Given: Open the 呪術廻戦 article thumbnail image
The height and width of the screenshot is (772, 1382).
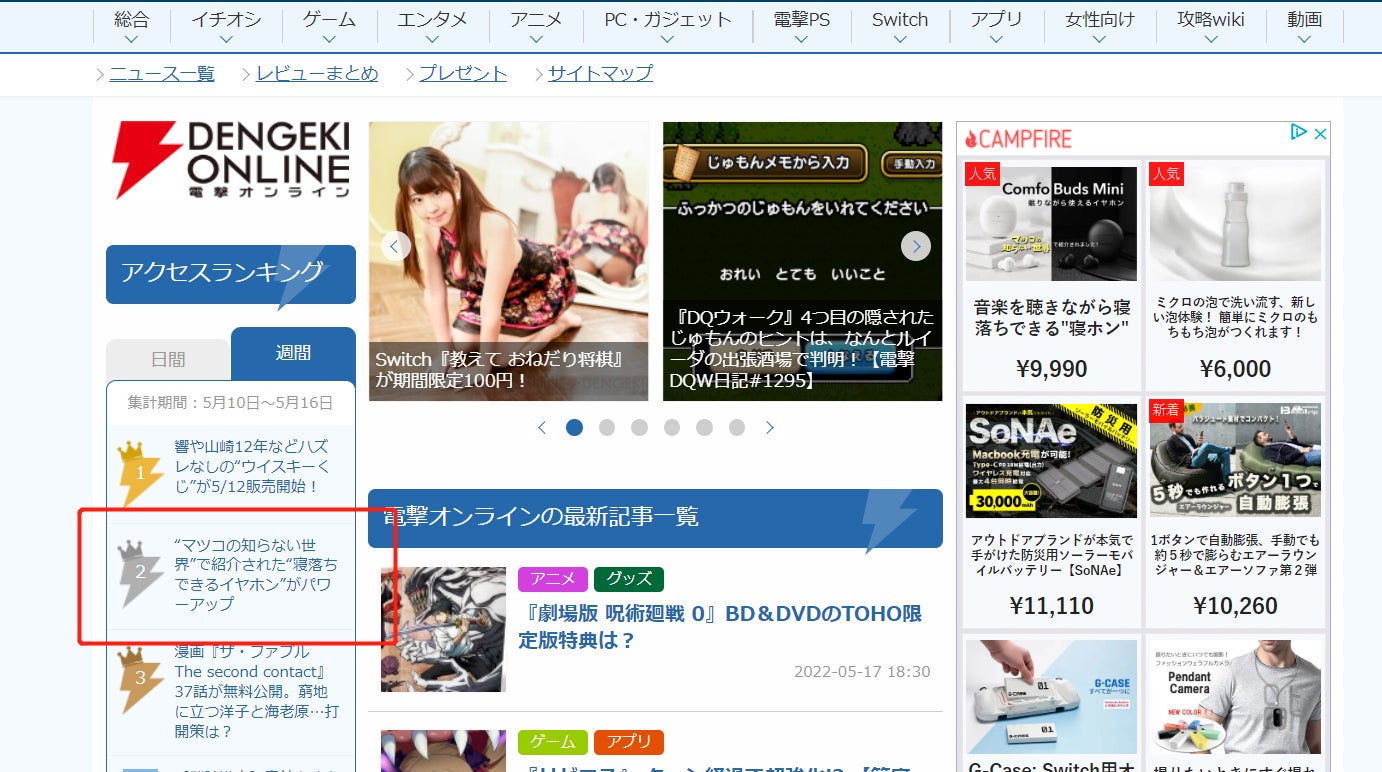Looking at the screenshot, I should [443, 630].
